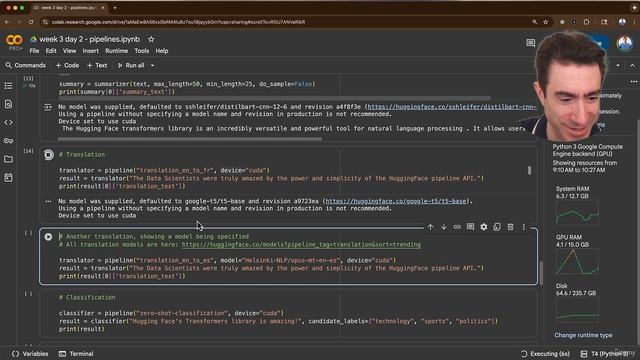
Task: Move the selected cell up
Action: [x=430, y=227]
